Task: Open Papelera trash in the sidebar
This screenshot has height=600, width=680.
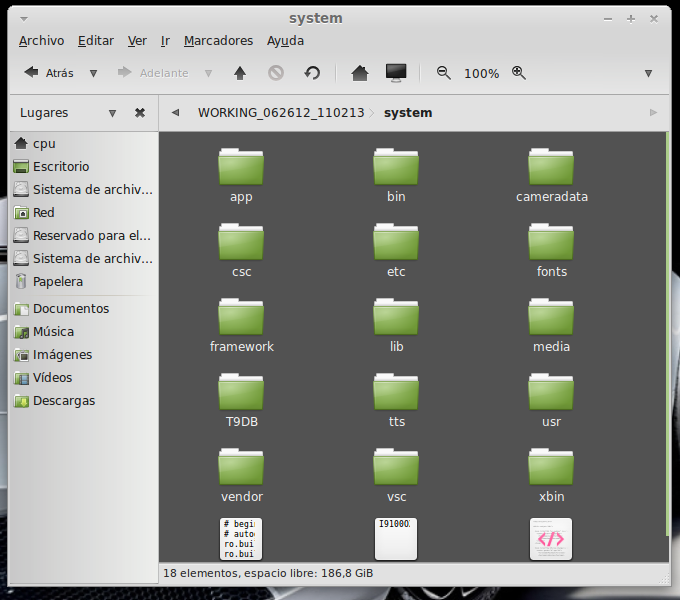Action: [x=83, y=281]
